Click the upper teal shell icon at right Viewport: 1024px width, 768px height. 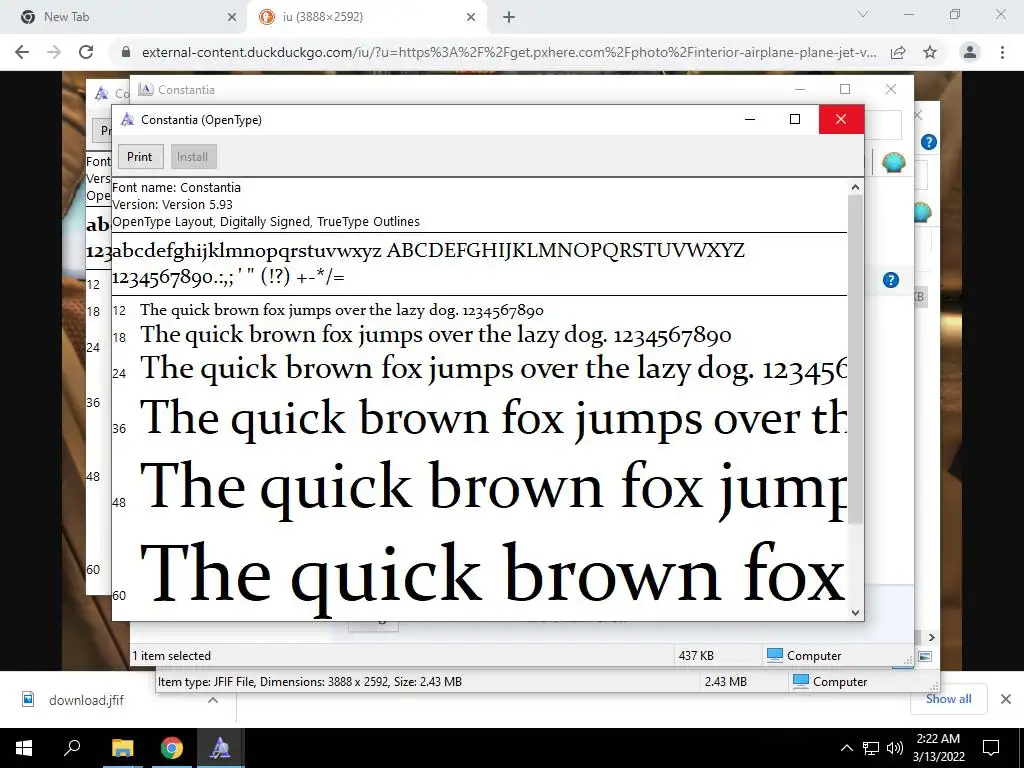893,162
